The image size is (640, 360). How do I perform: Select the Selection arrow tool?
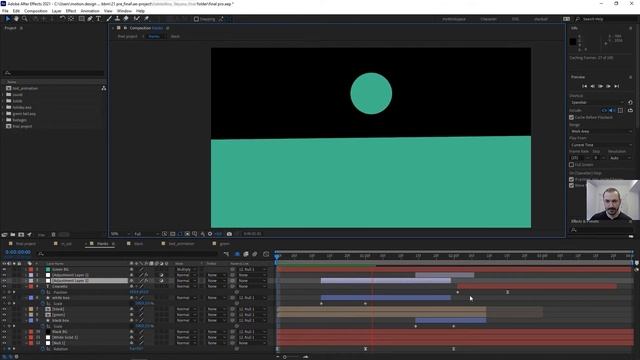click(x=7, y=19)
